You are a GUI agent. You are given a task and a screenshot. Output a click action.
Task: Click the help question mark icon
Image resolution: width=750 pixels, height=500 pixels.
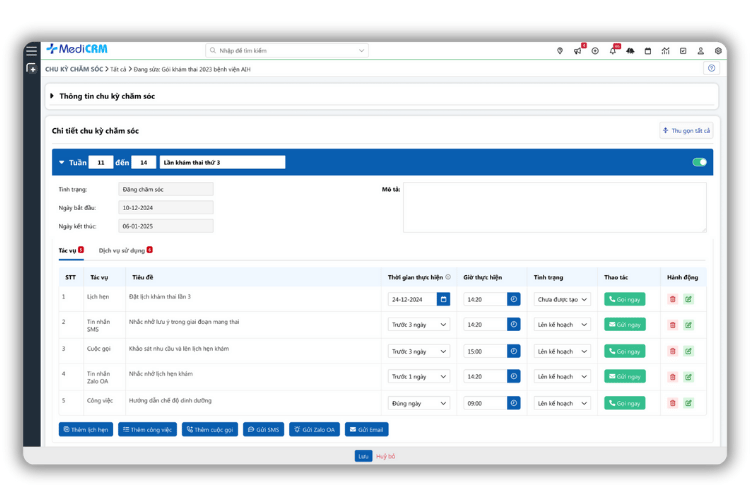pos(711,69)
